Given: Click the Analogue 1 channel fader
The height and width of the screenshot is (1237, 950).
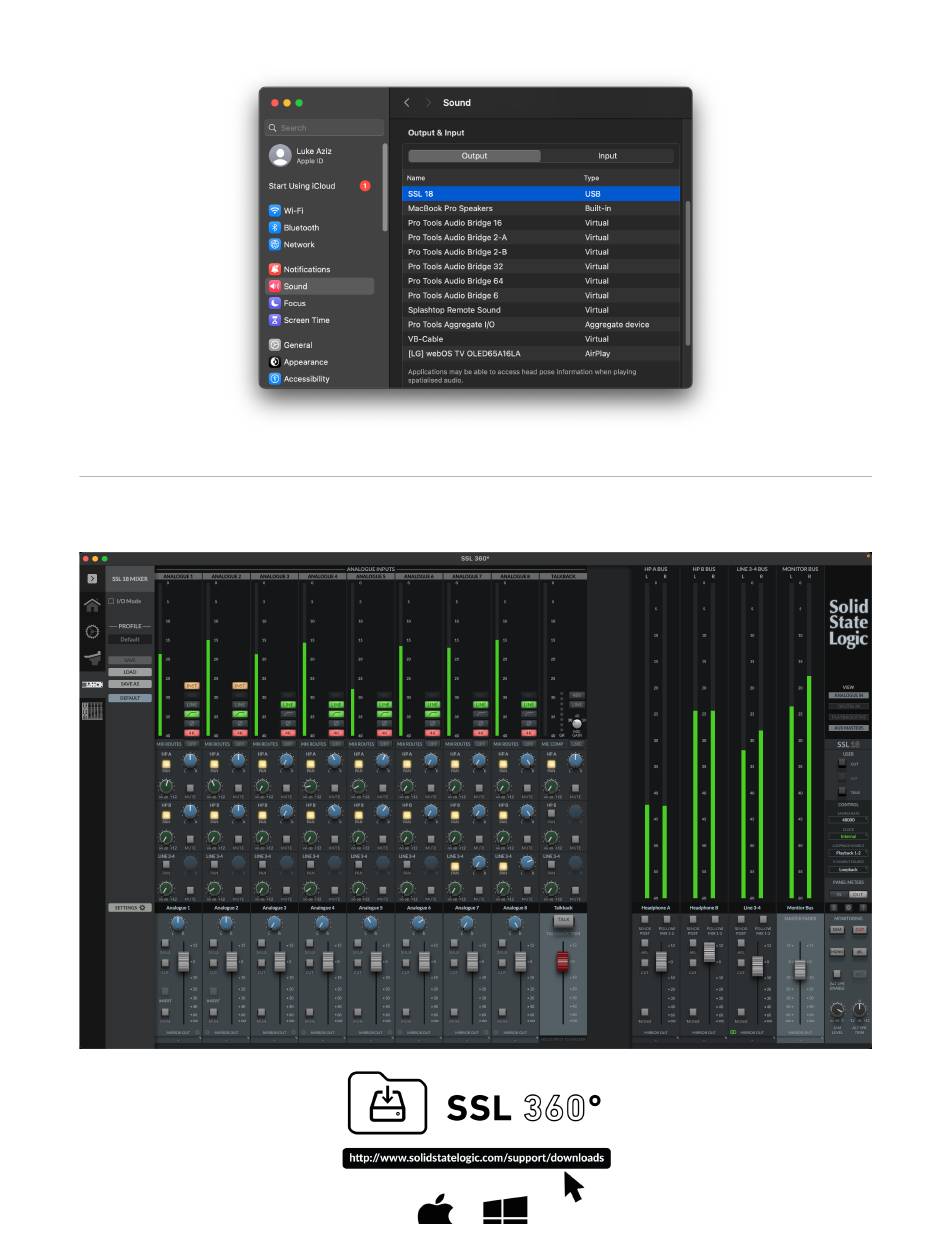Looking at the screenshot, I should 183,961.
